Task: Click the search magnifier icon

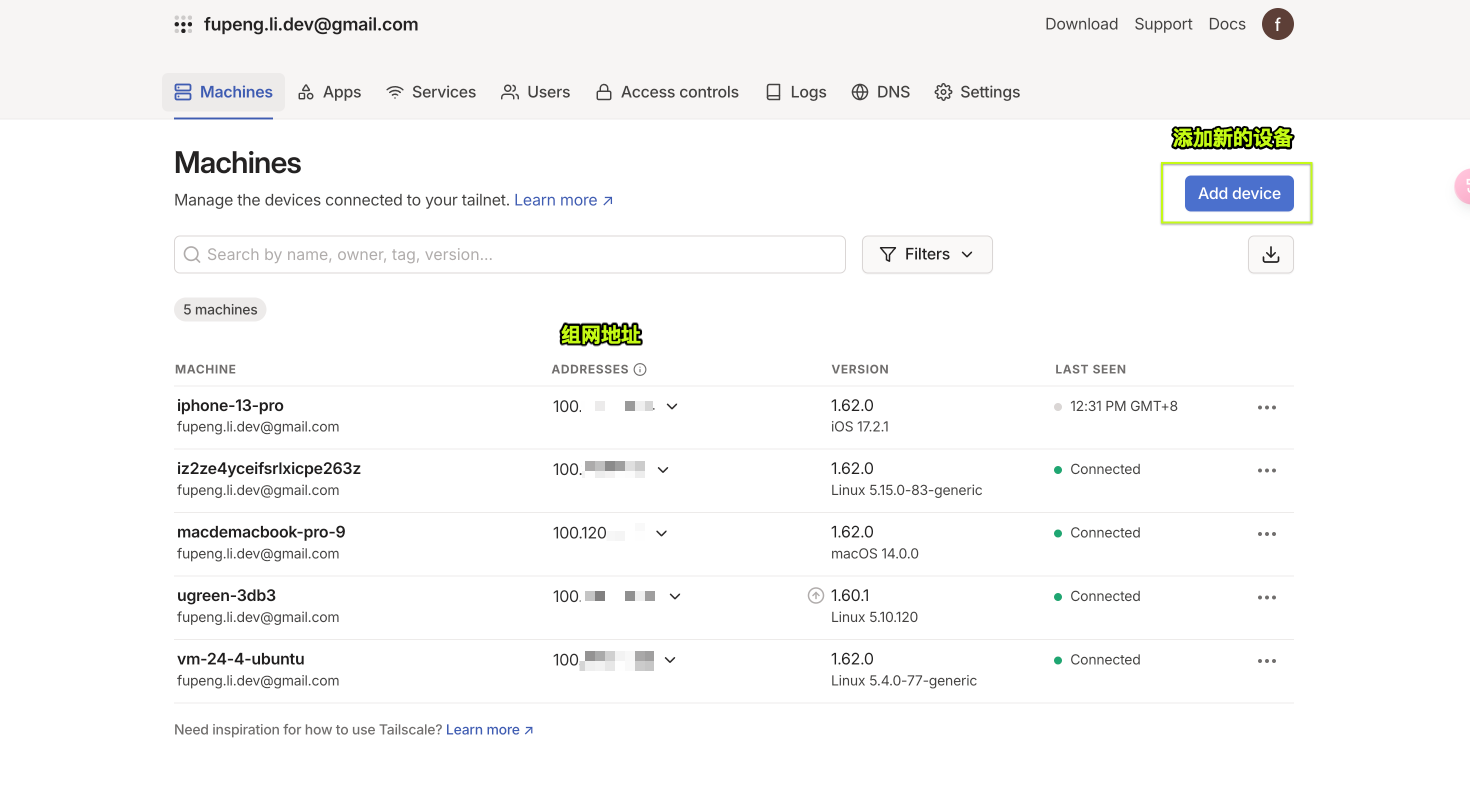Action: point(192,255)
